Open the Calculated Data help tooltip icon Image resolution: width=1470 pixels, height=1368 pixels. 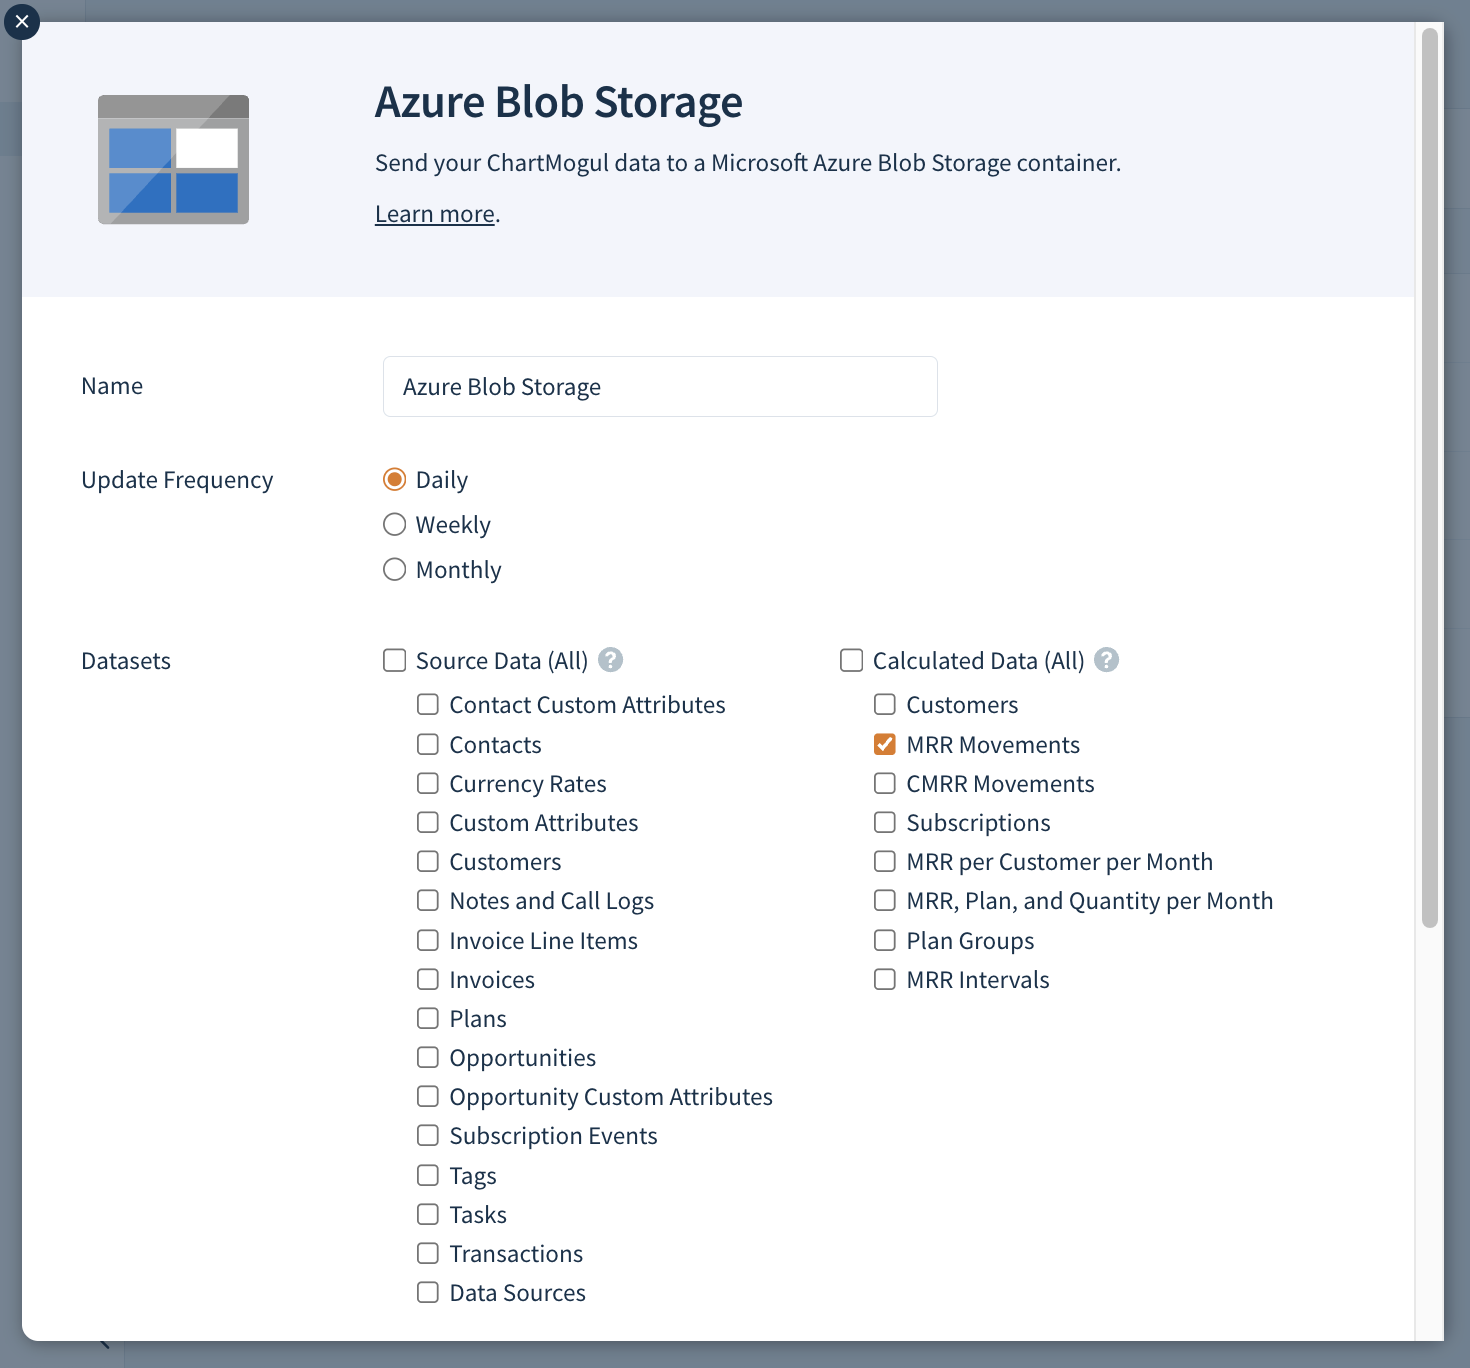pos(1106,660)
